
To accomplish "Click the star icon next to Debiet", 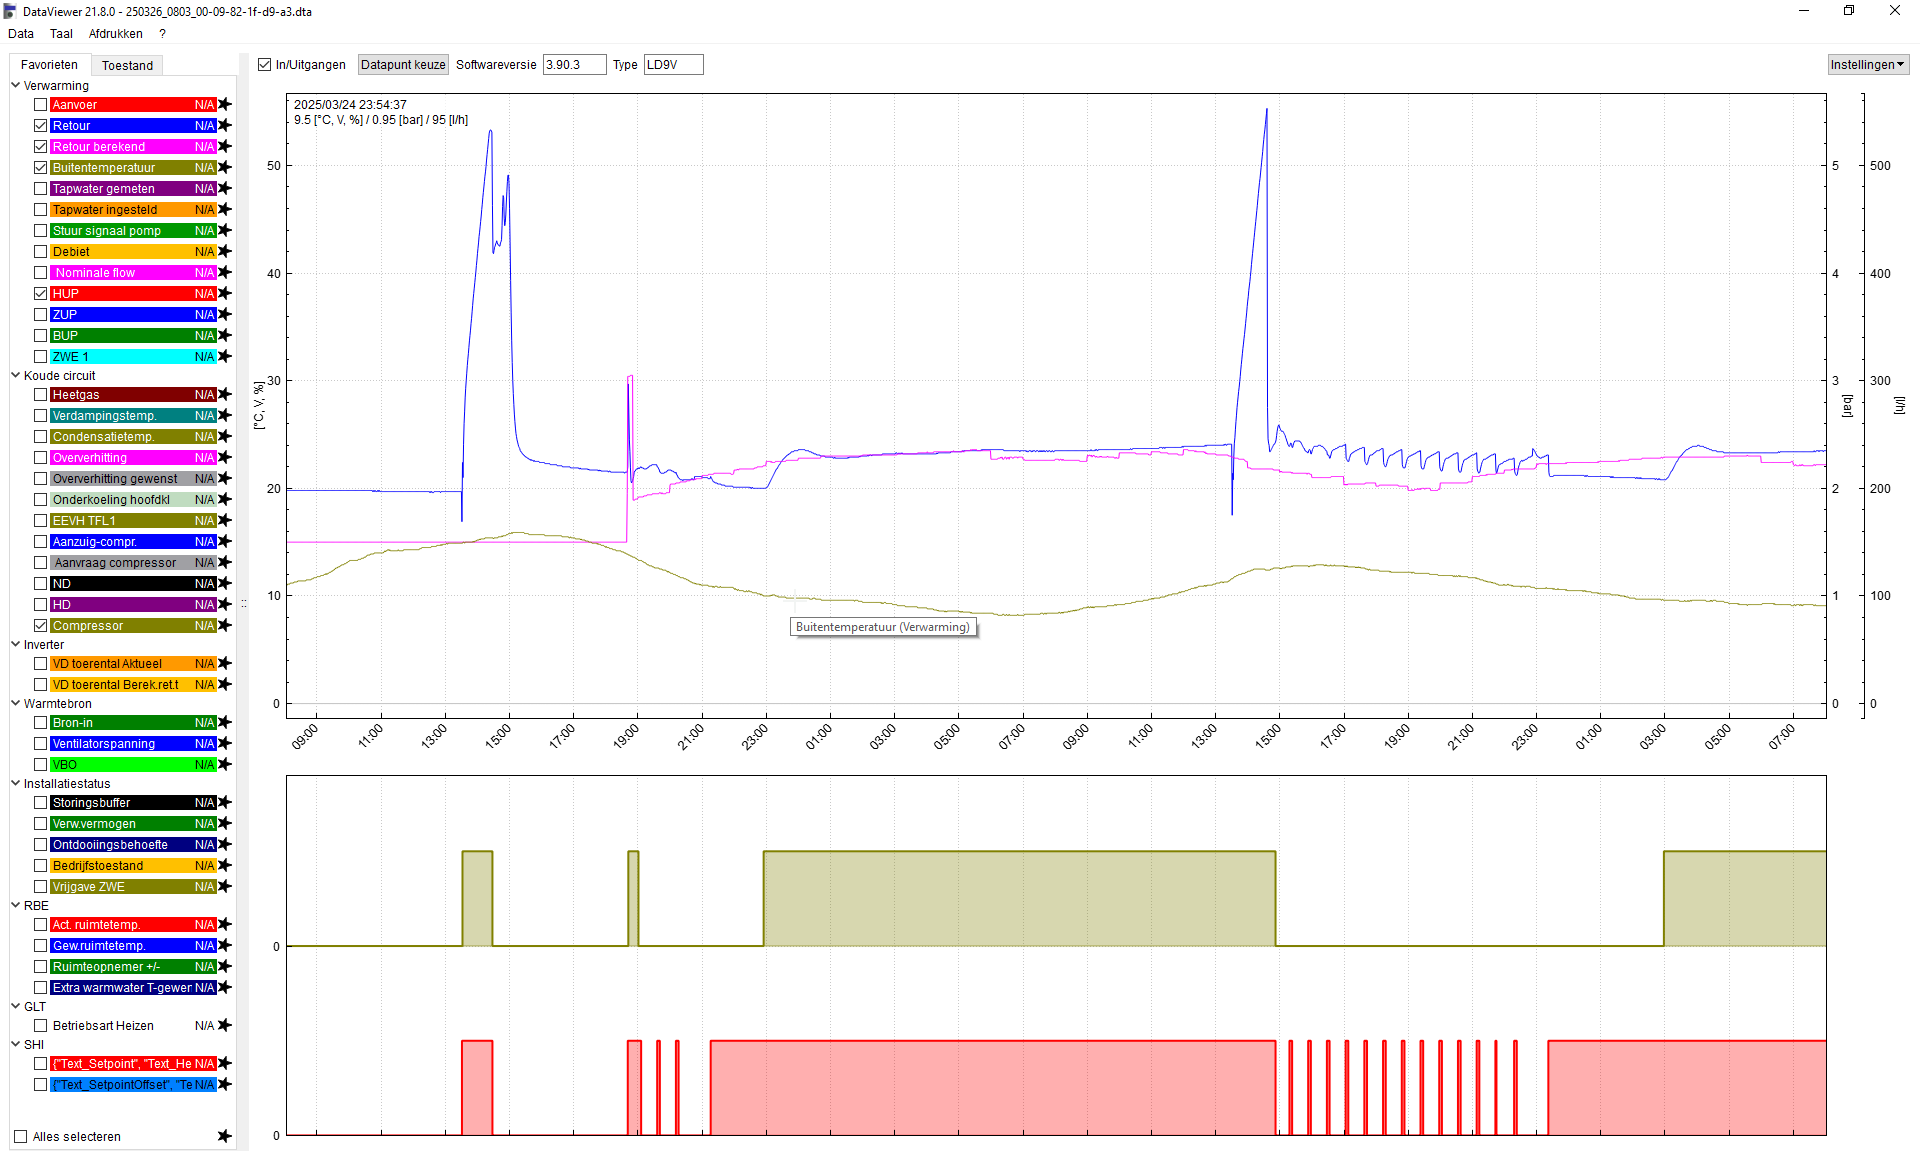I will (225, 251).
